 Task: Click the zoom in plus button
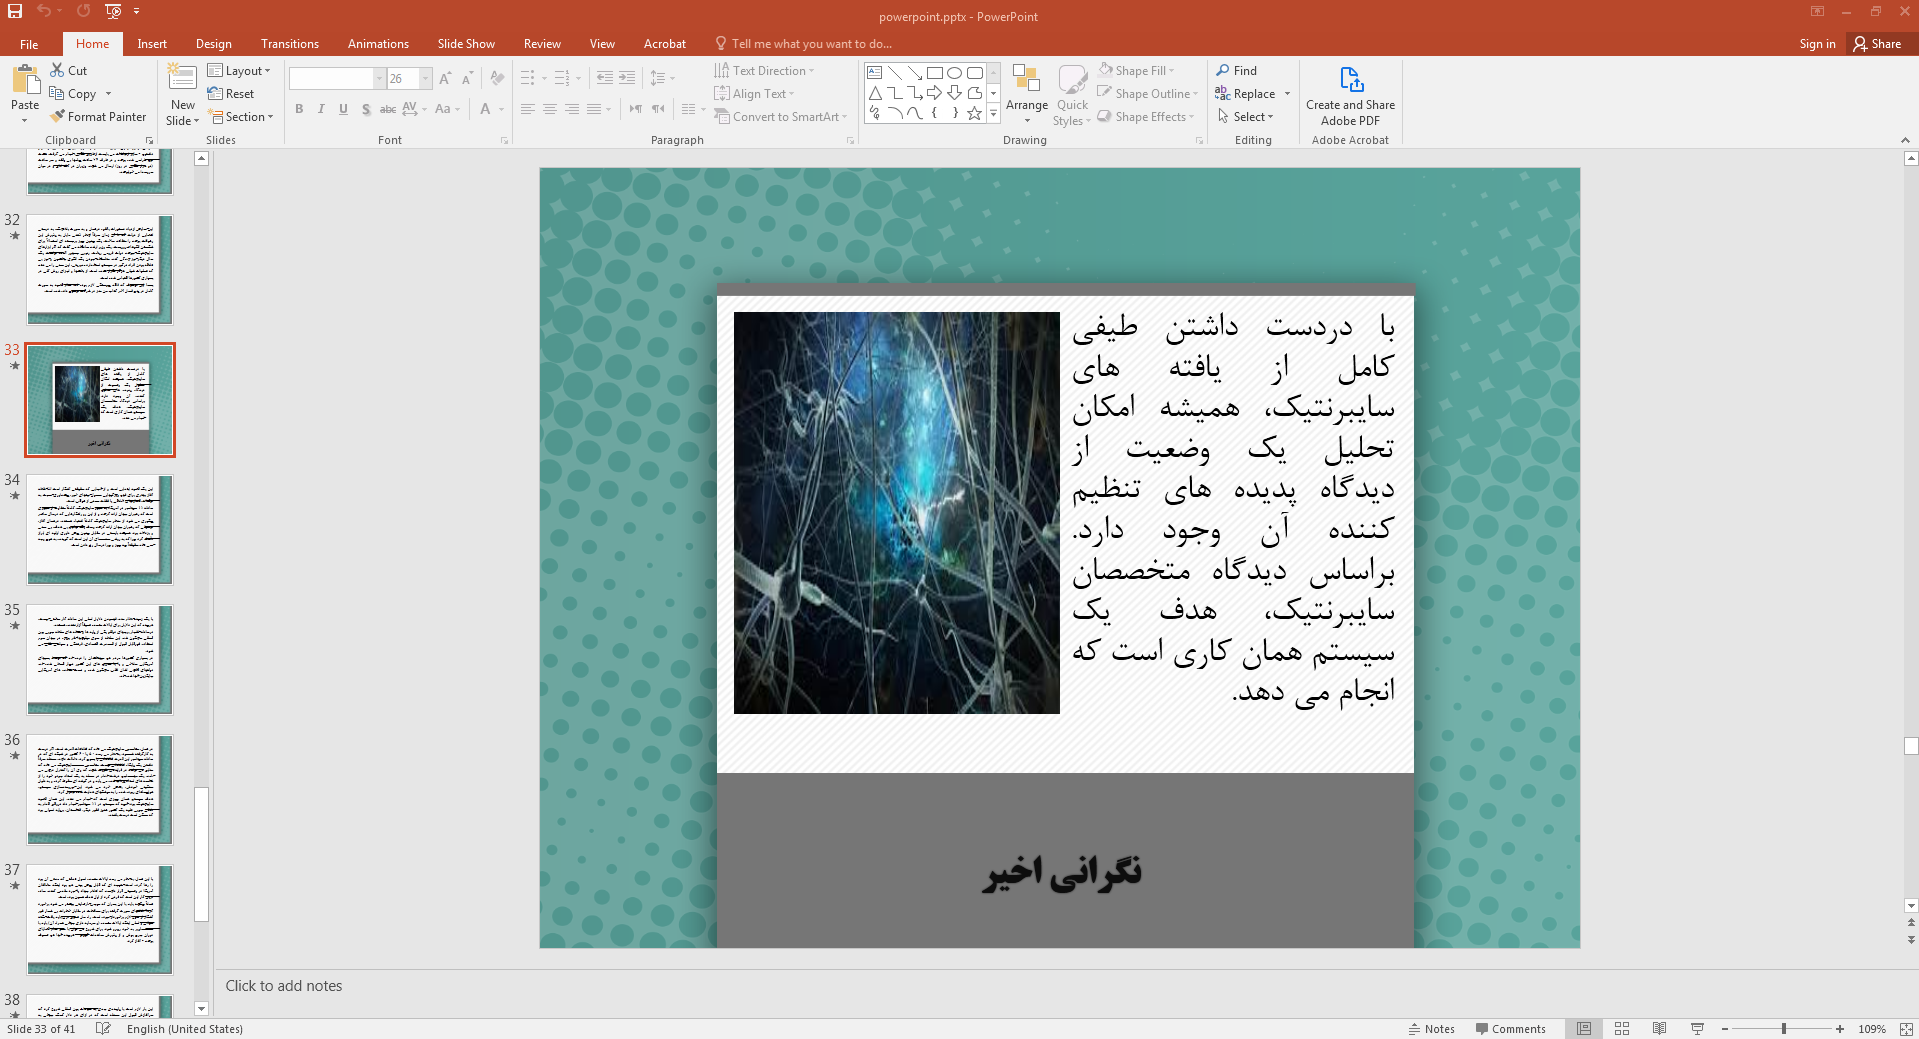click(1840, 1028)
